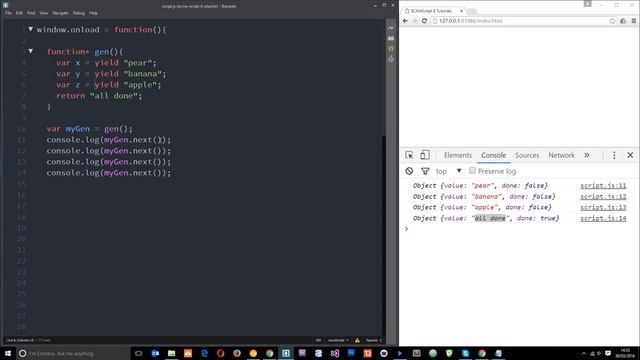This screenshot has height=360, width=640.
Task: Switch to the Sources tab in DevTools
Action: [x=527, y=155]
